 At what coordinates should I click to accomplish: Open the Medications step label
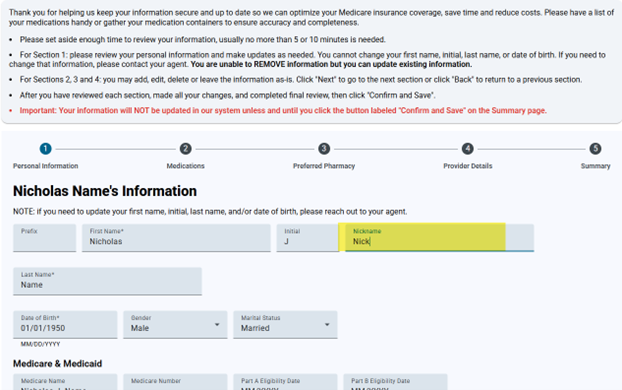(185, 166)
